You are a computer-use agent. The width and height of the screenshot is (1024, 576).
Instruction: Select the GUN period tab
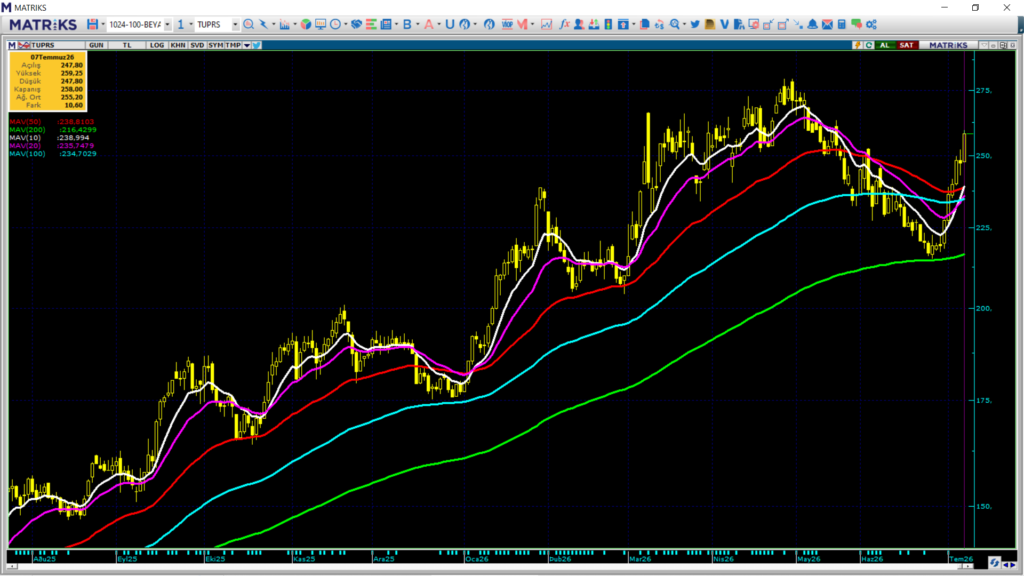tap(96, 45)
